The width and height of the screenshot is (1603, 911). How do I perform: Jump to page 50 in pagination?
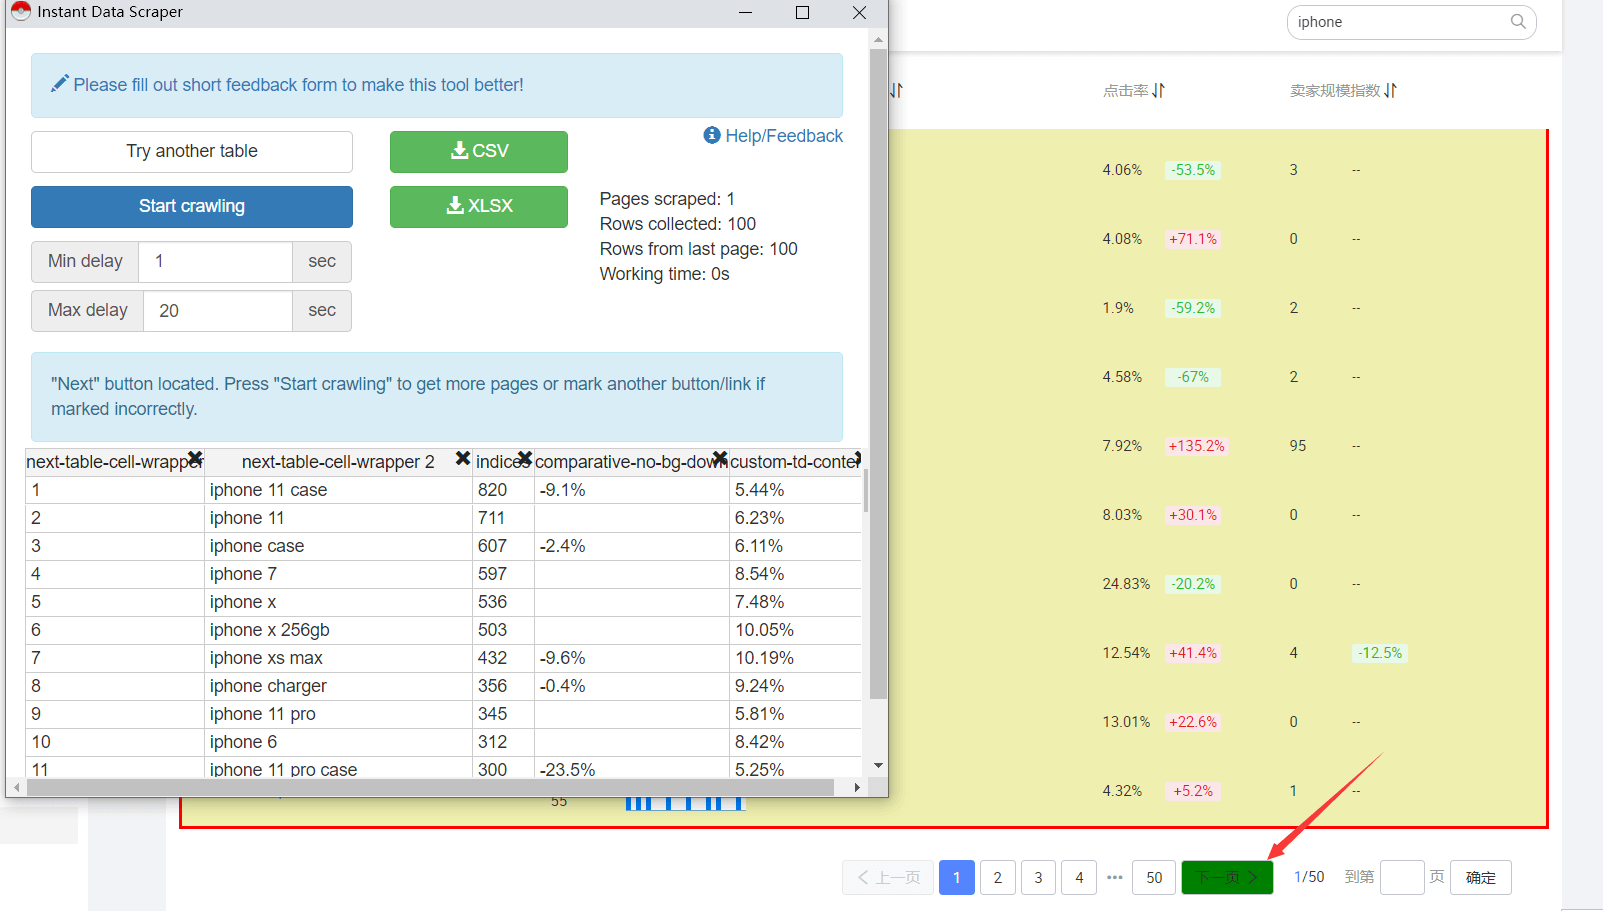click(1154, 878)
